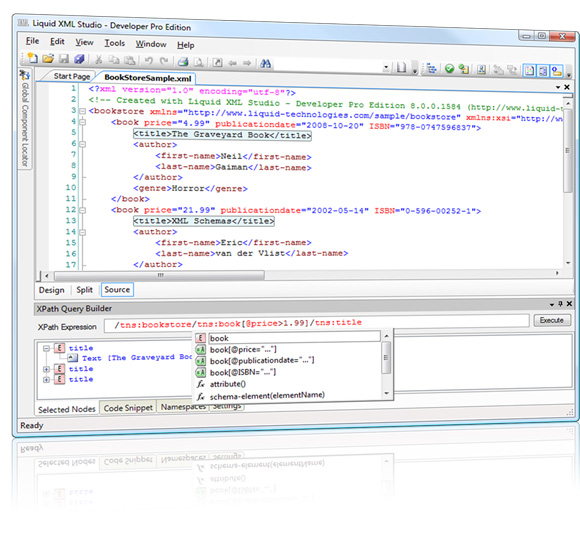
Task: Toggle the third highlighted view button in toolbar
Action: tap(557, 71)
